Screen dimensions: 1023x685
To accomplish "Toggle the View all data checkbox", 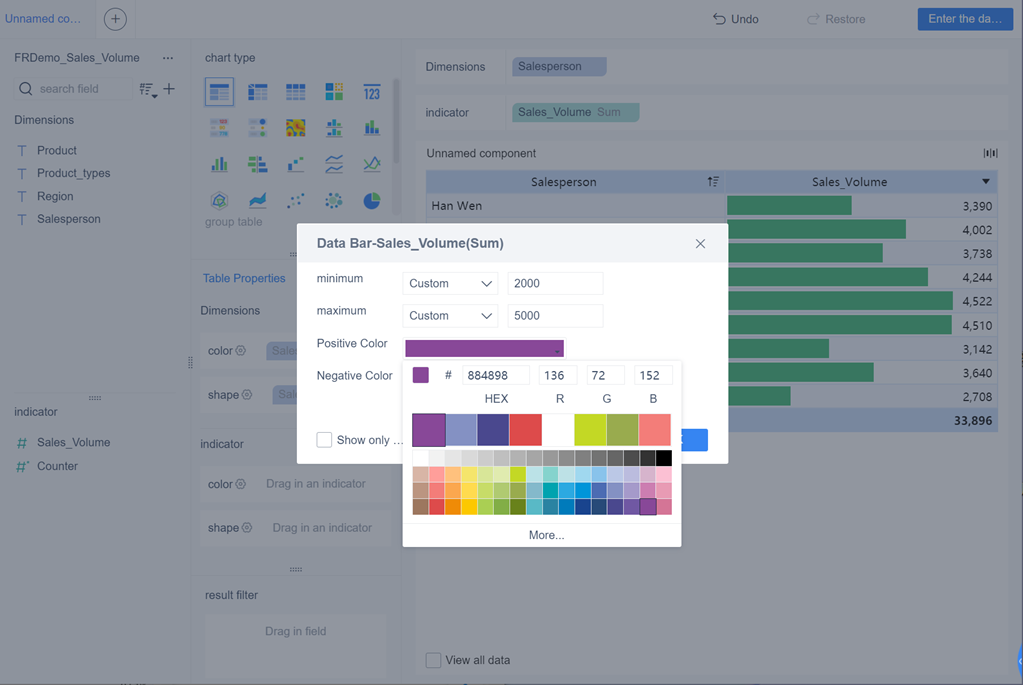I will click(433, 660).
